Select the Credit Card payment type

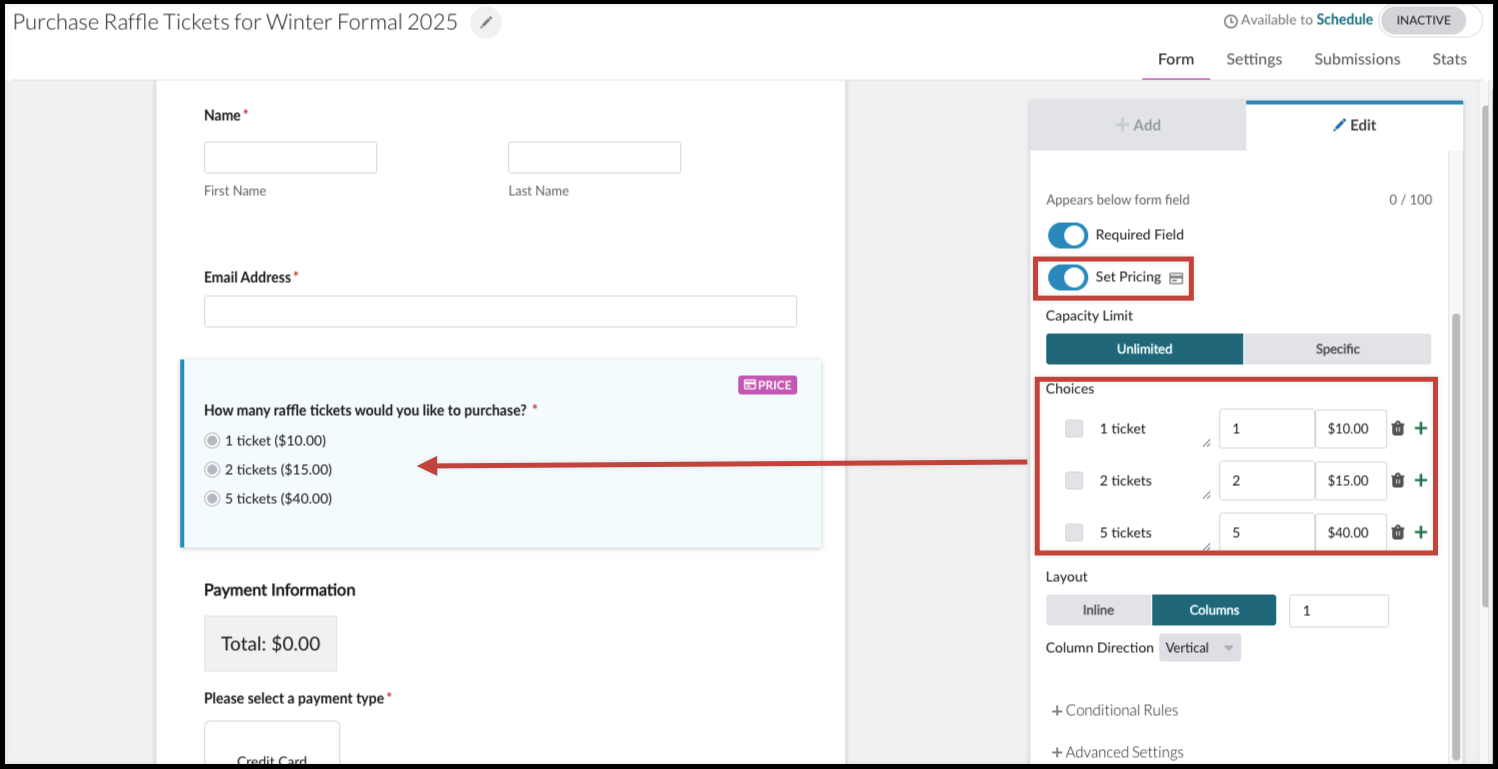pyautogui.click(x=272, y=744)
